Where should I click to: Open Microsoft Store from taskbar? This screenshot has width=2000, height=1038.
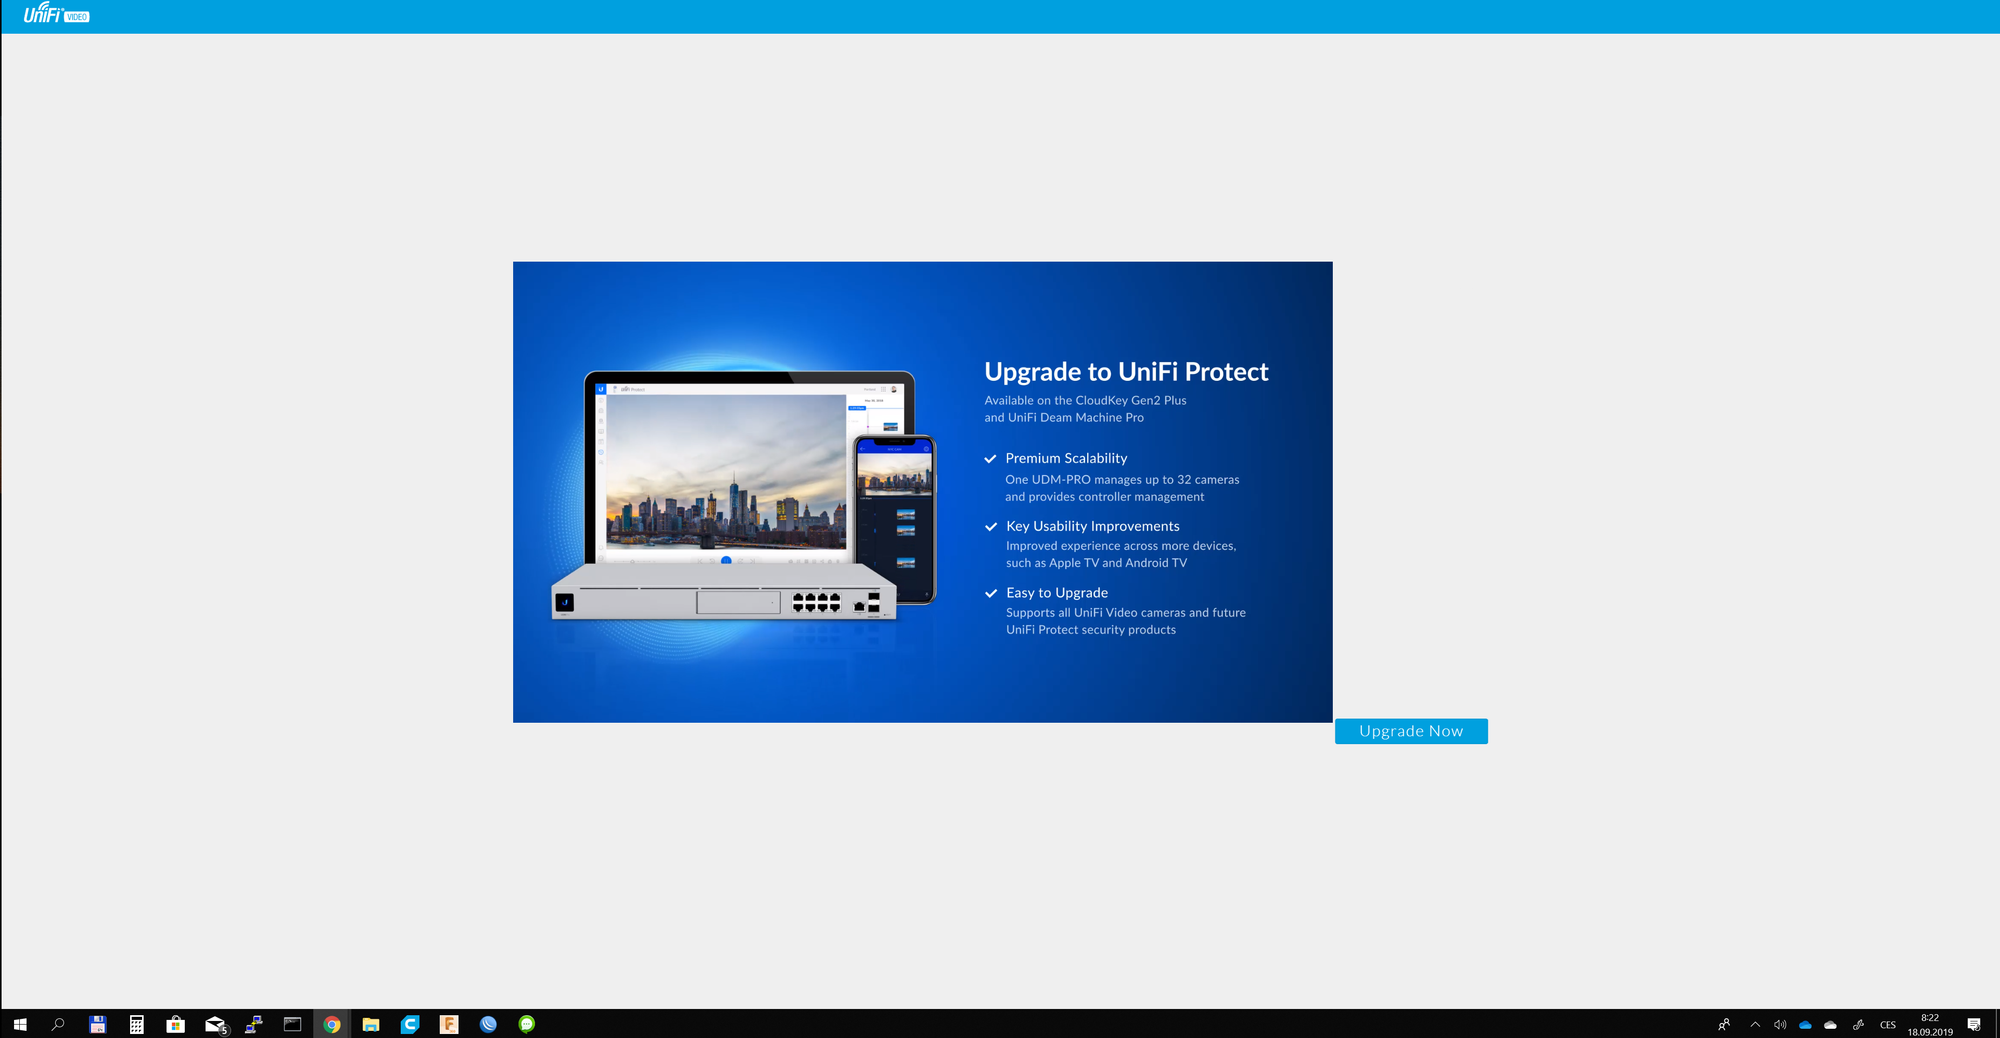point(176,1024)
